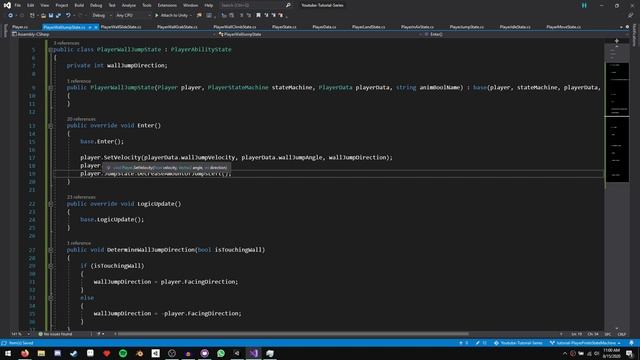Image resolution: width=640 pixels, height=360 pixels.
Task: Click the Navigate Backward toolbar icon
Action: (11, 16)
